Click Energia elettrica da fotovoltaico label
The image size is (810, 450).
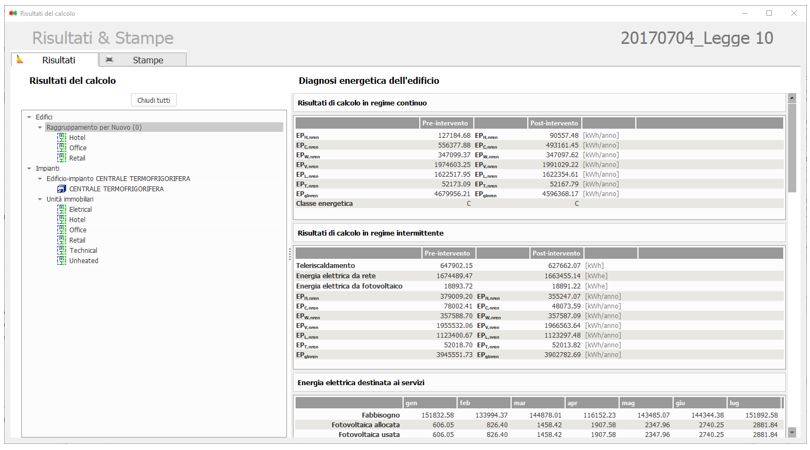[349, 286]
